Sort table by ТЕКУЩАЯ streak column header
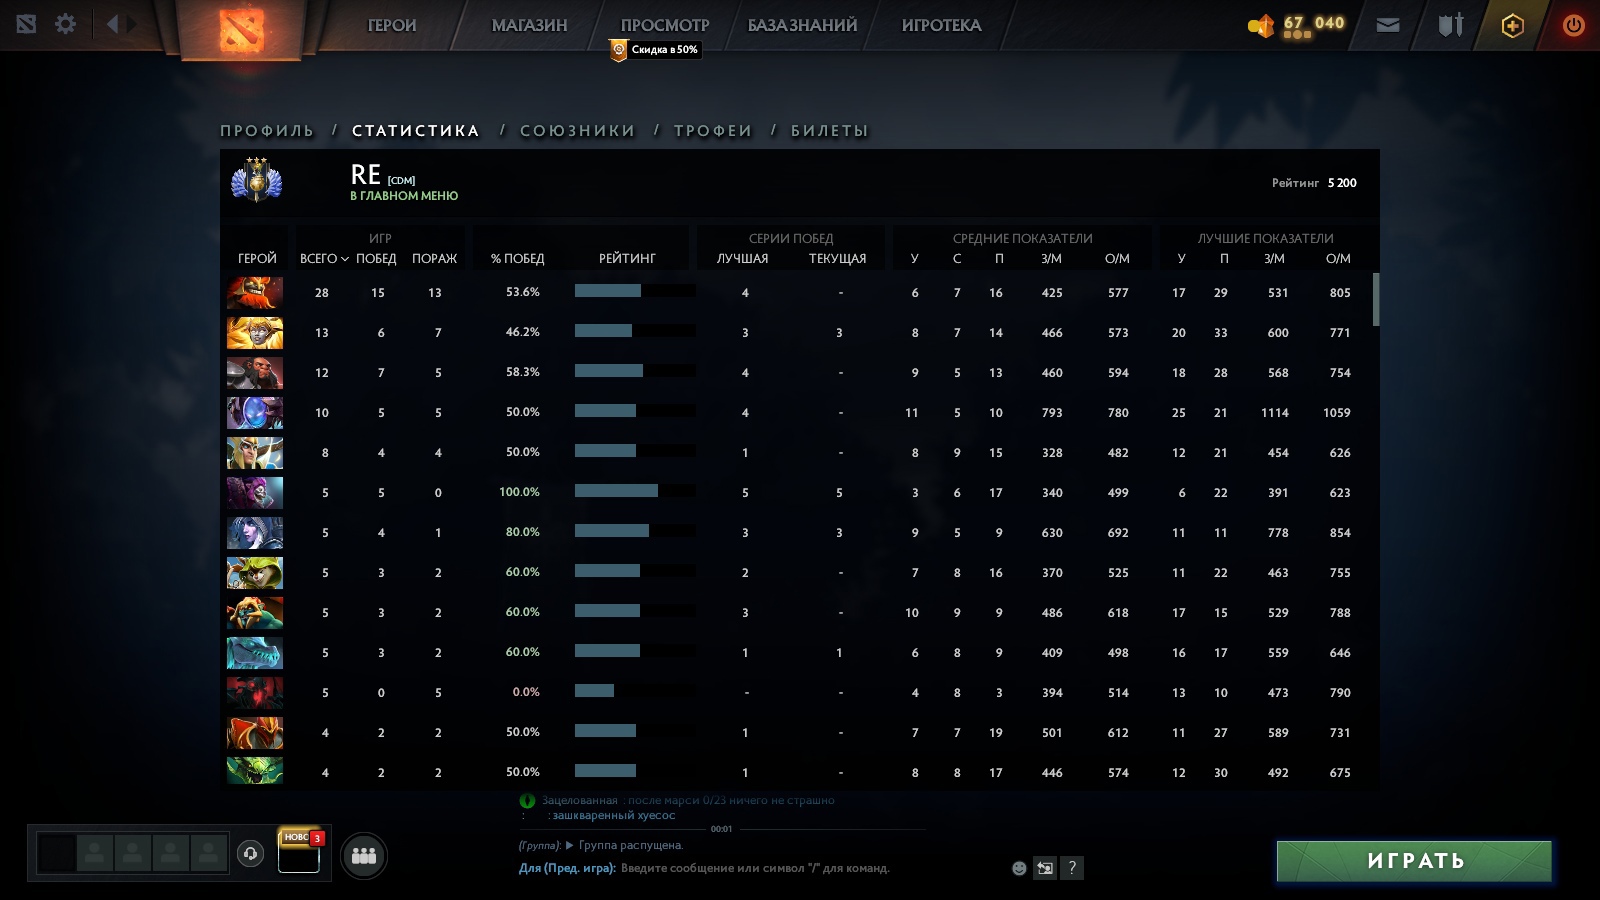The image size is (1600, 900). click(837, 258)
